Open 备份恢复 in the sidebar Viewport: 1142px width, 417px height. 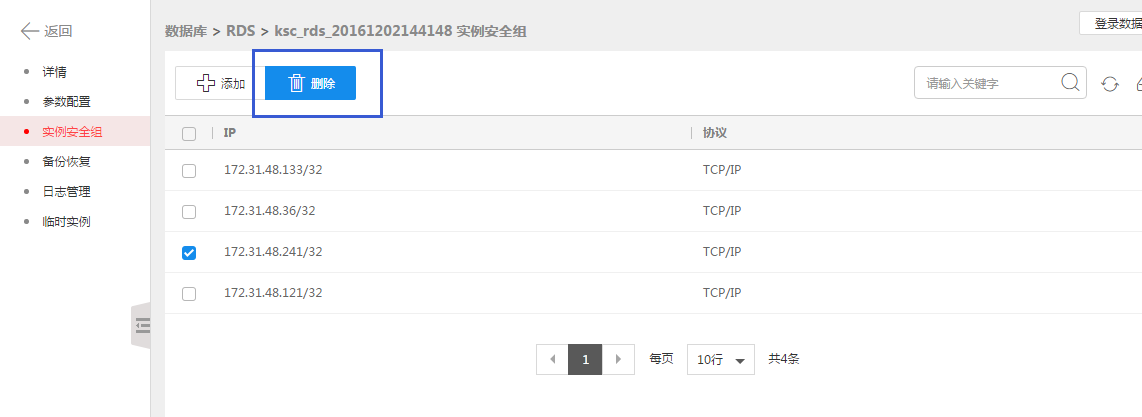66,161
